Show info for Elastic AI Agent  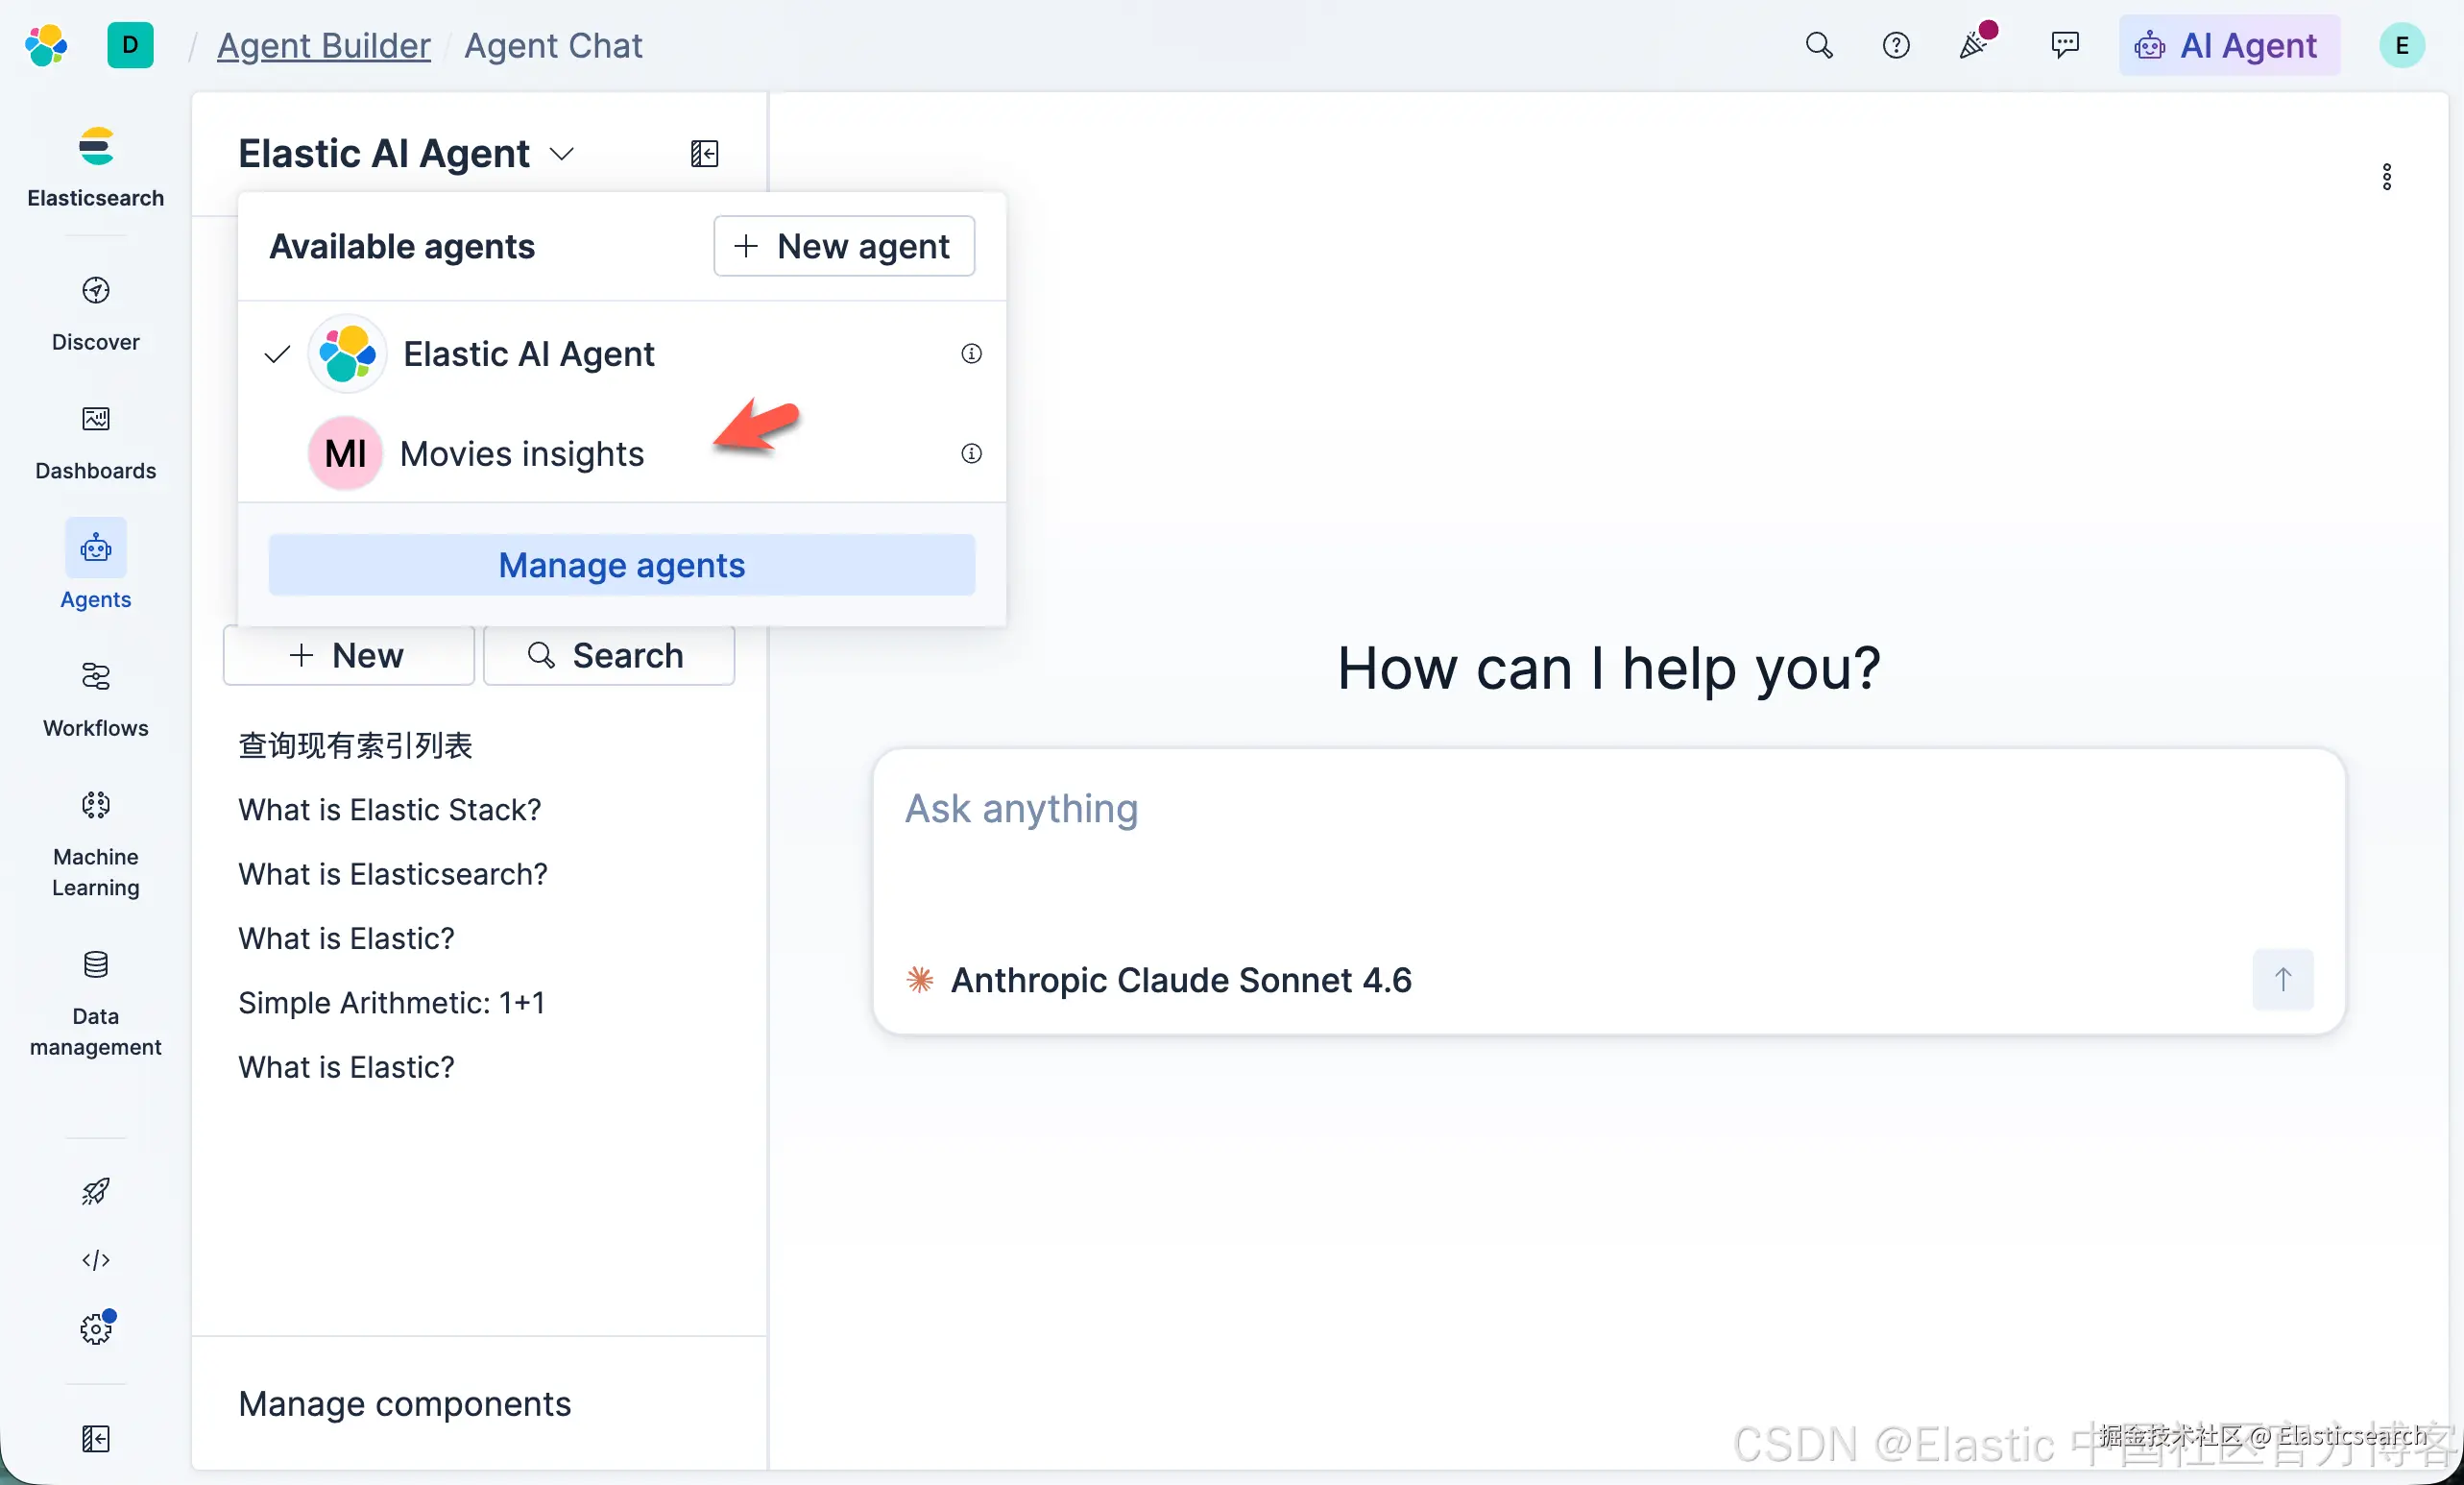click(971, 353)
